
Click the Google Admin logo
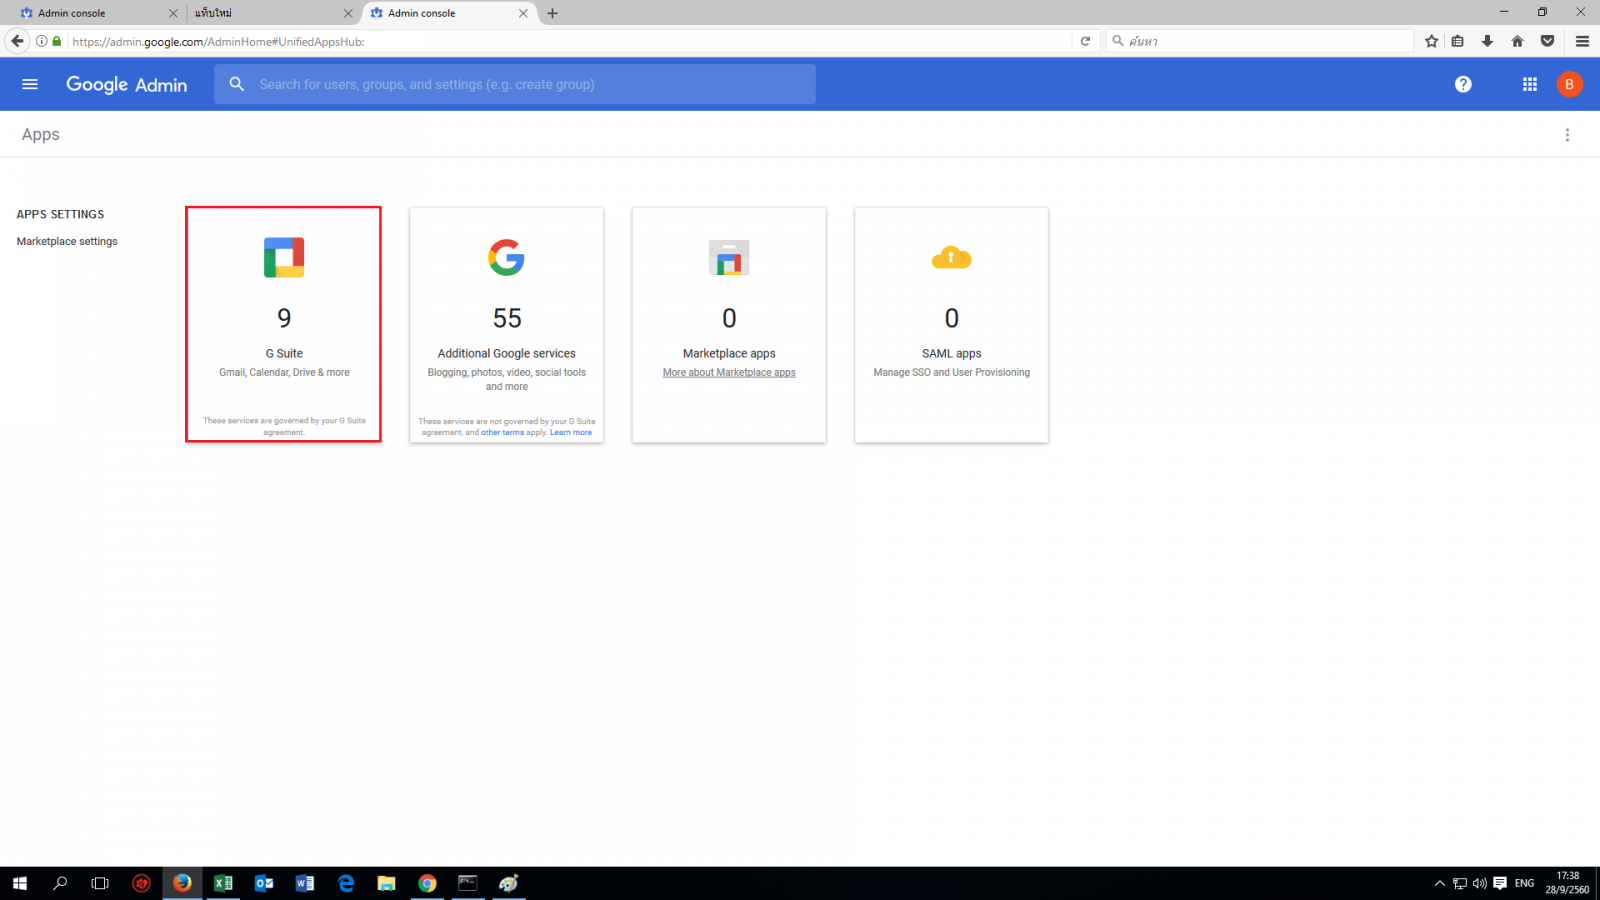click(x=126, y=85)
